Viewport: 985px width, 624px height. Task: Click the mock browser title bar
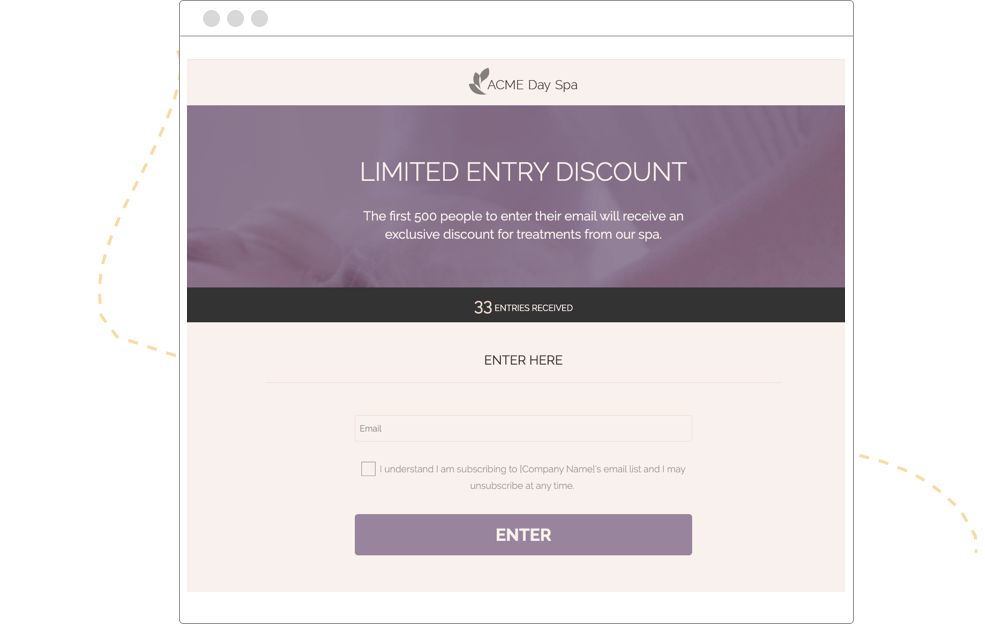coord(516,19)
